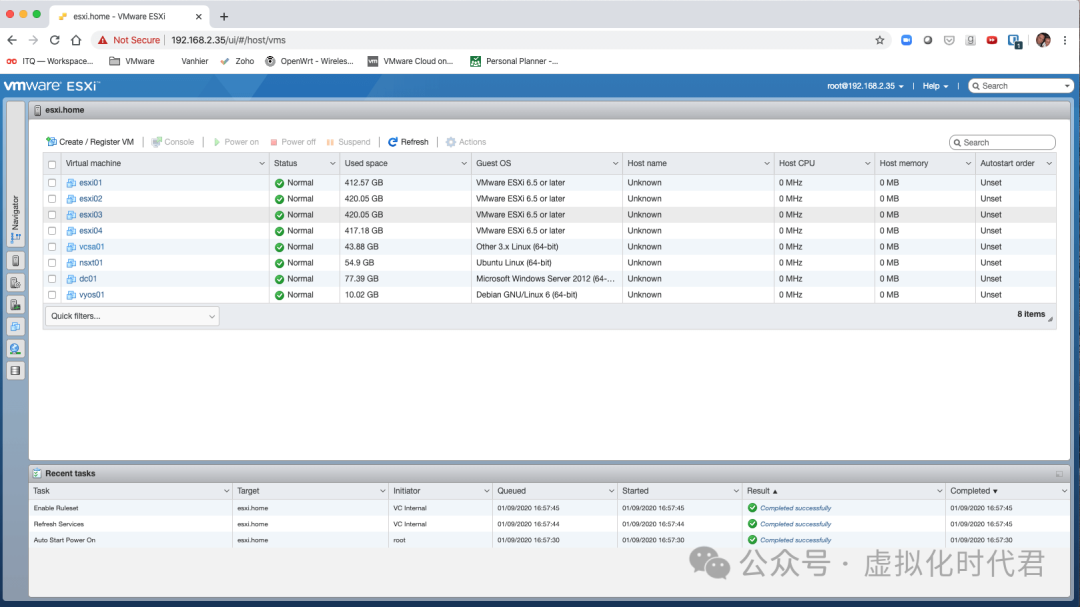Click the Host icon in Navigator sidebar
The width and height of the screenshot is (1080, 607).
tap(15, 260)
